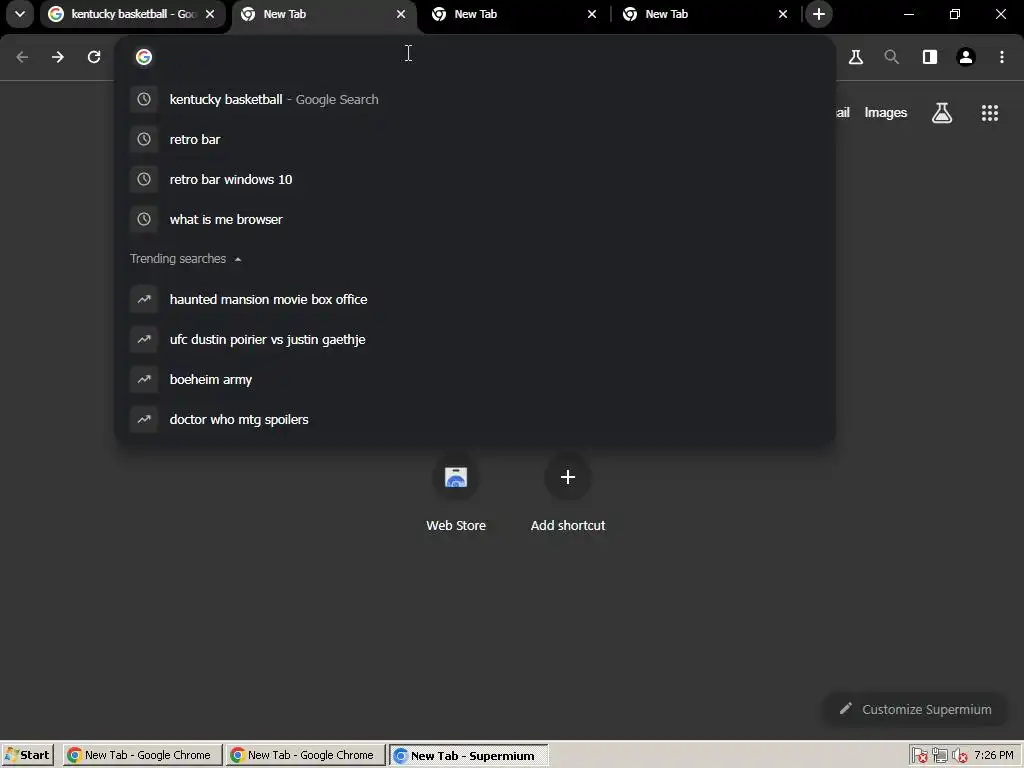The height and width of the screenshot is (768, 1024).
Task: Close the kentucky basketball tab
Action: (210, 14)
